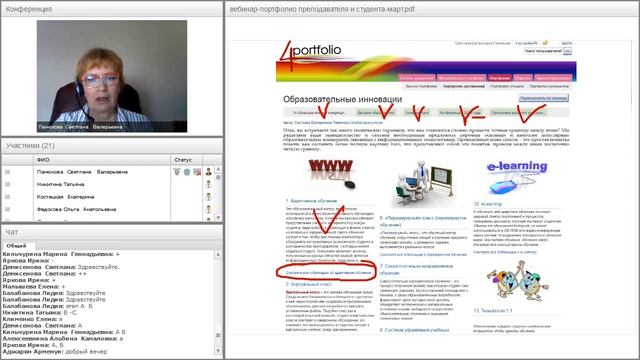This screenshot has width=640, height=360.
Task: Click the presenter avatar icon for Панюкова Светлана
Action: (209, 172)
